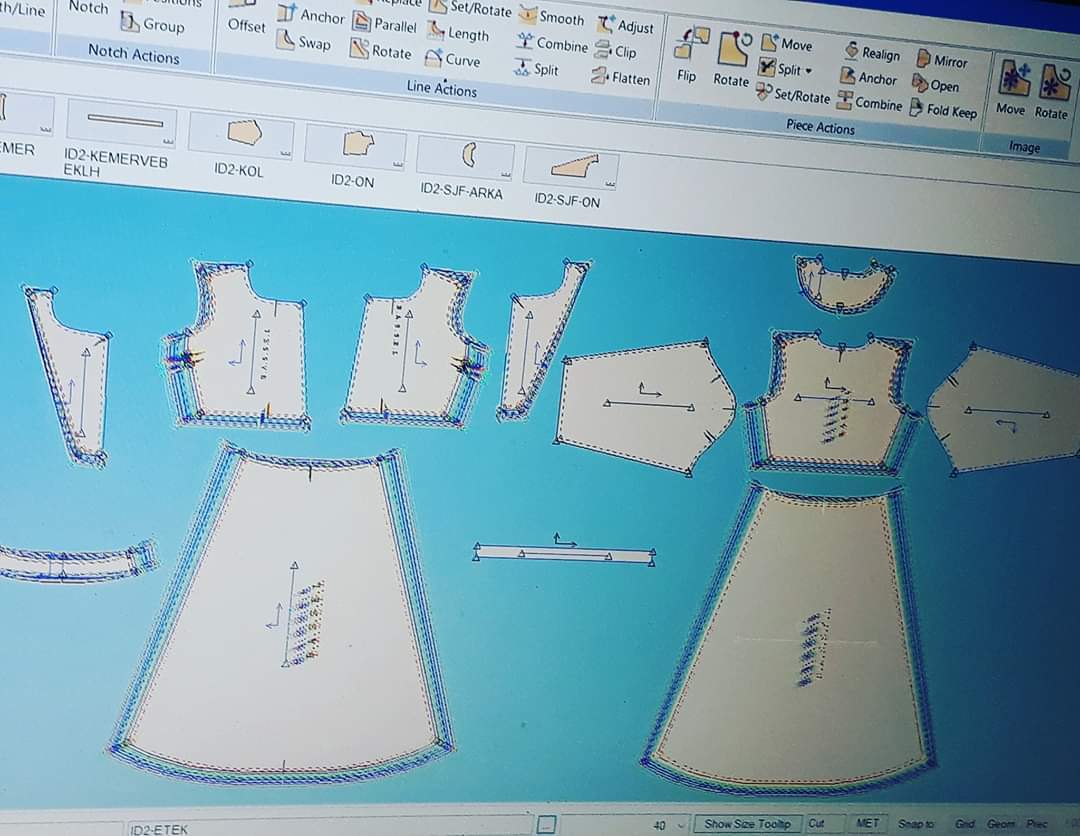Click the Cut button in status bar
1080x836 pixels.
(816, 823)
